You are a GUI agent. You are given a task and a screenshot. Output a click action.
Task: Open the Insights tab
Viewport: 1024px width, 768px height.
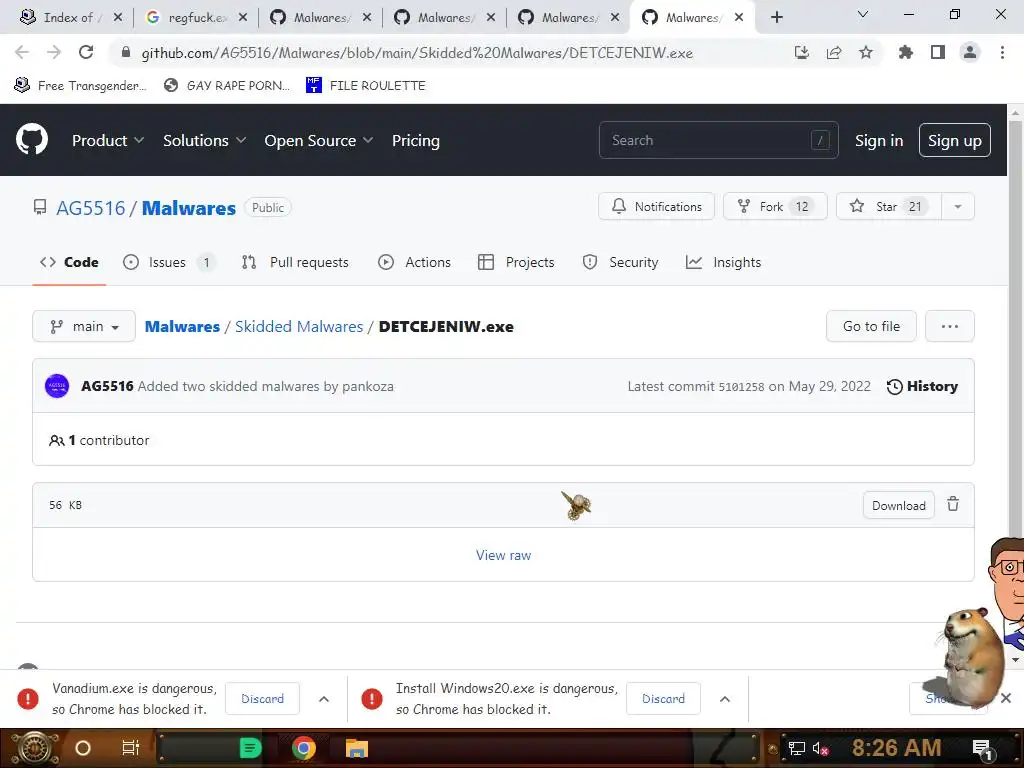pos(724,262)
